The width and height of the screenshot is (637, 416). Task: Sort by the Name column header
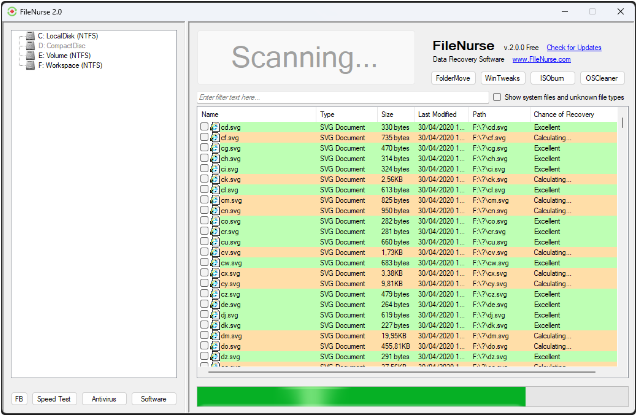(257, 115)
